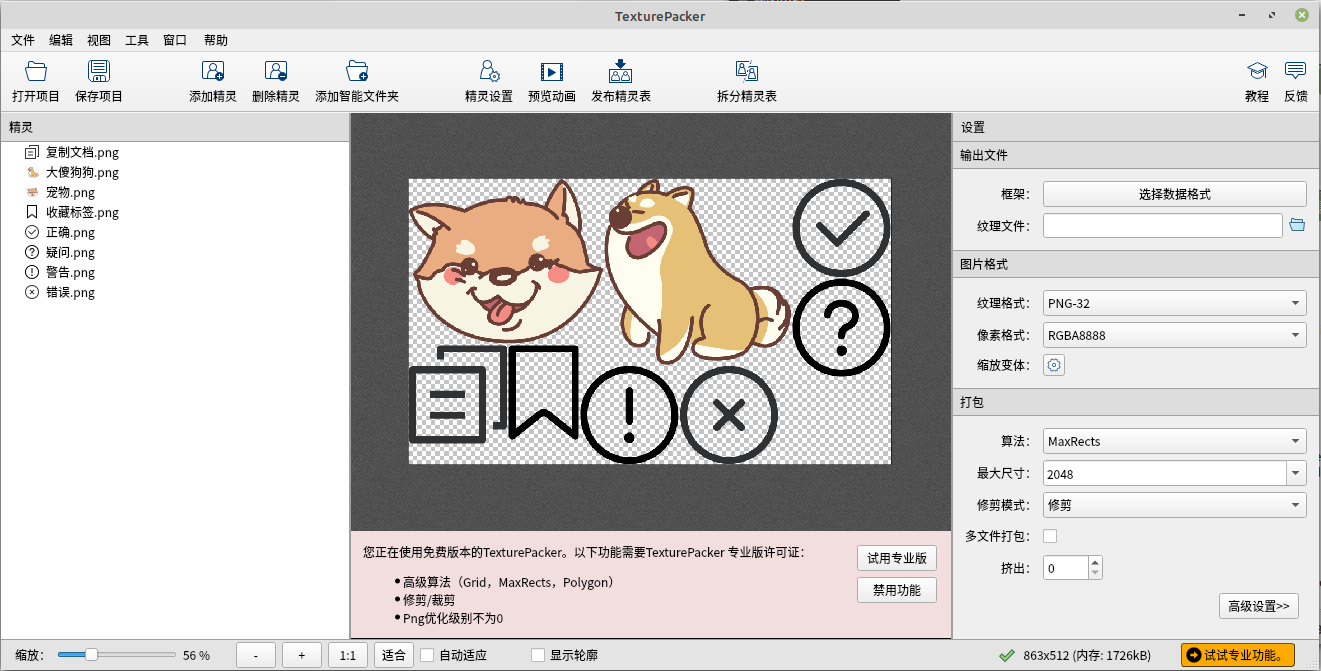Click 禁用功能 disable features button
The height and width of the screenshot is (671, 1321).
(x=897, y=590)
